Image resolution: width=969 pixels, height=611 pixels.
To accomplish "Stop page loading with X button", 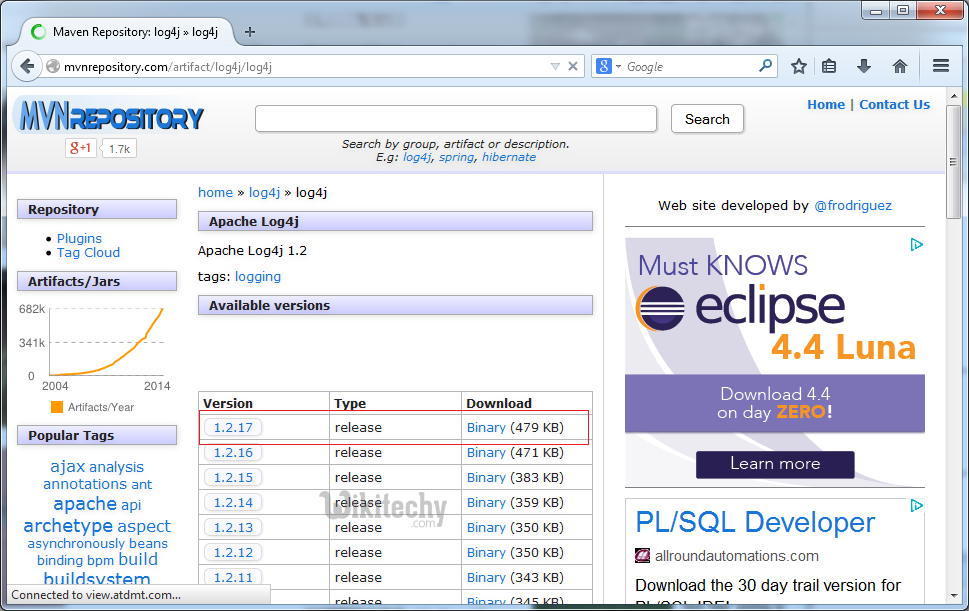I will (573, 67).
